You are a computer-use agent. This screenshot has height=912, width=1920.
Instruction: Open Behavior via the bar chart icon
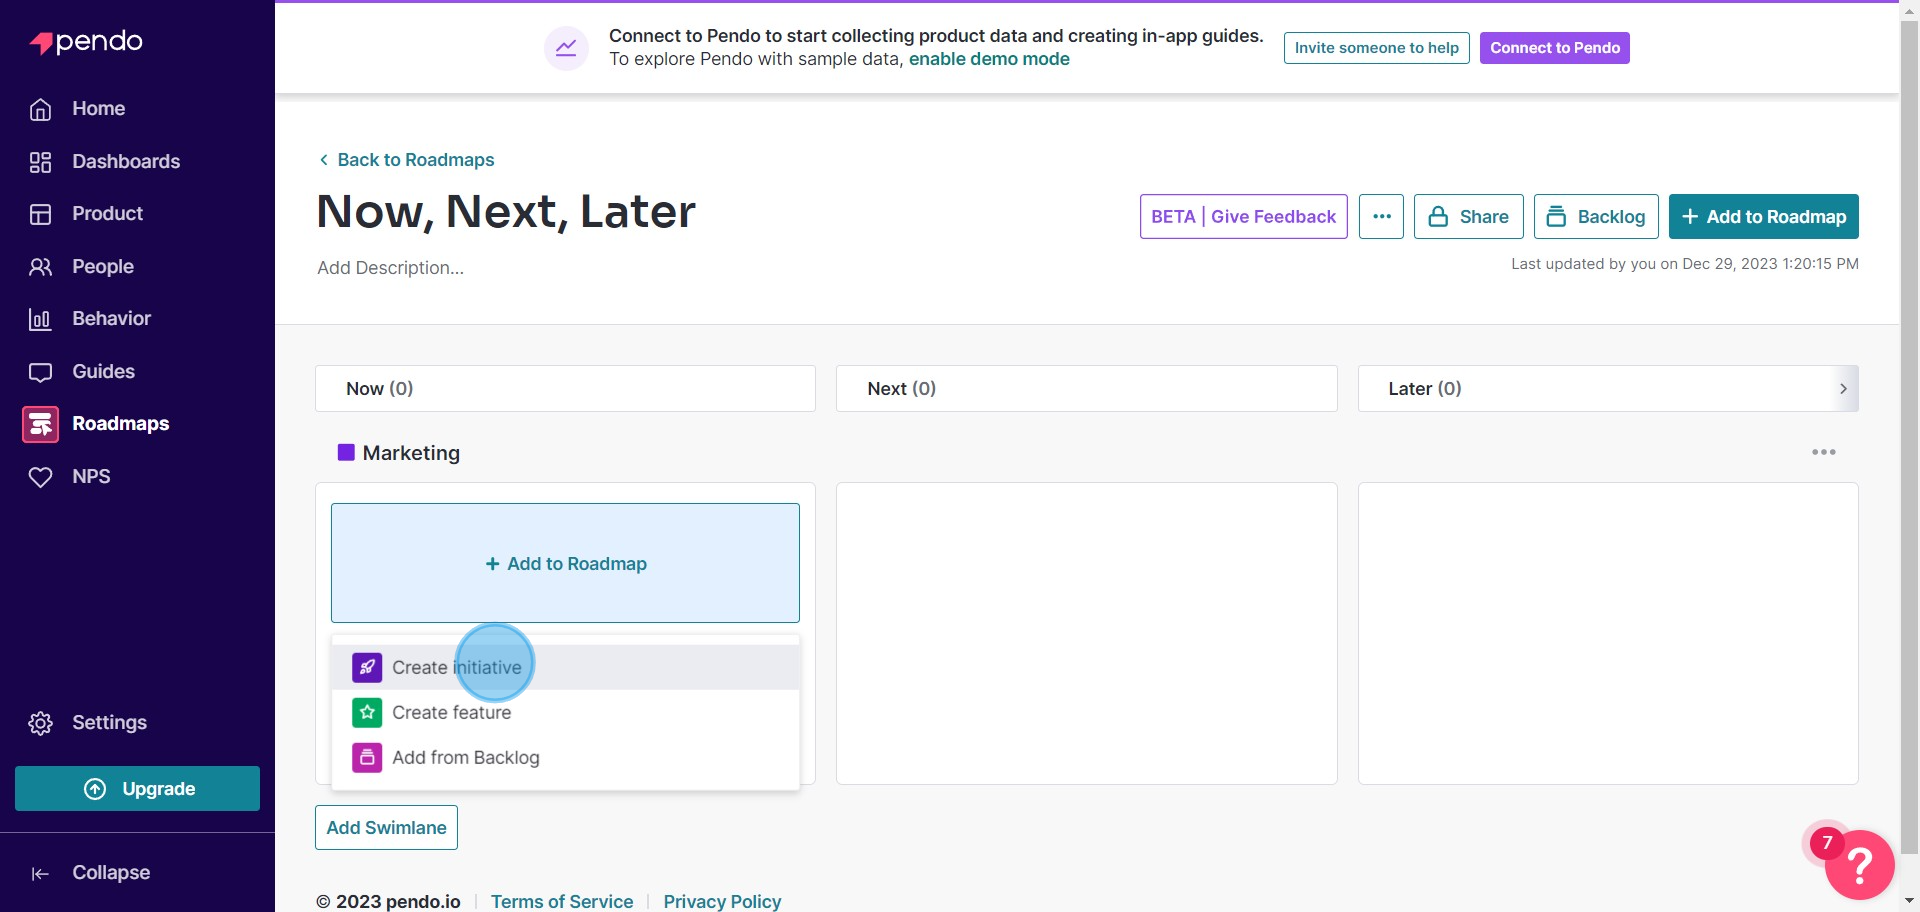[40, 319]
